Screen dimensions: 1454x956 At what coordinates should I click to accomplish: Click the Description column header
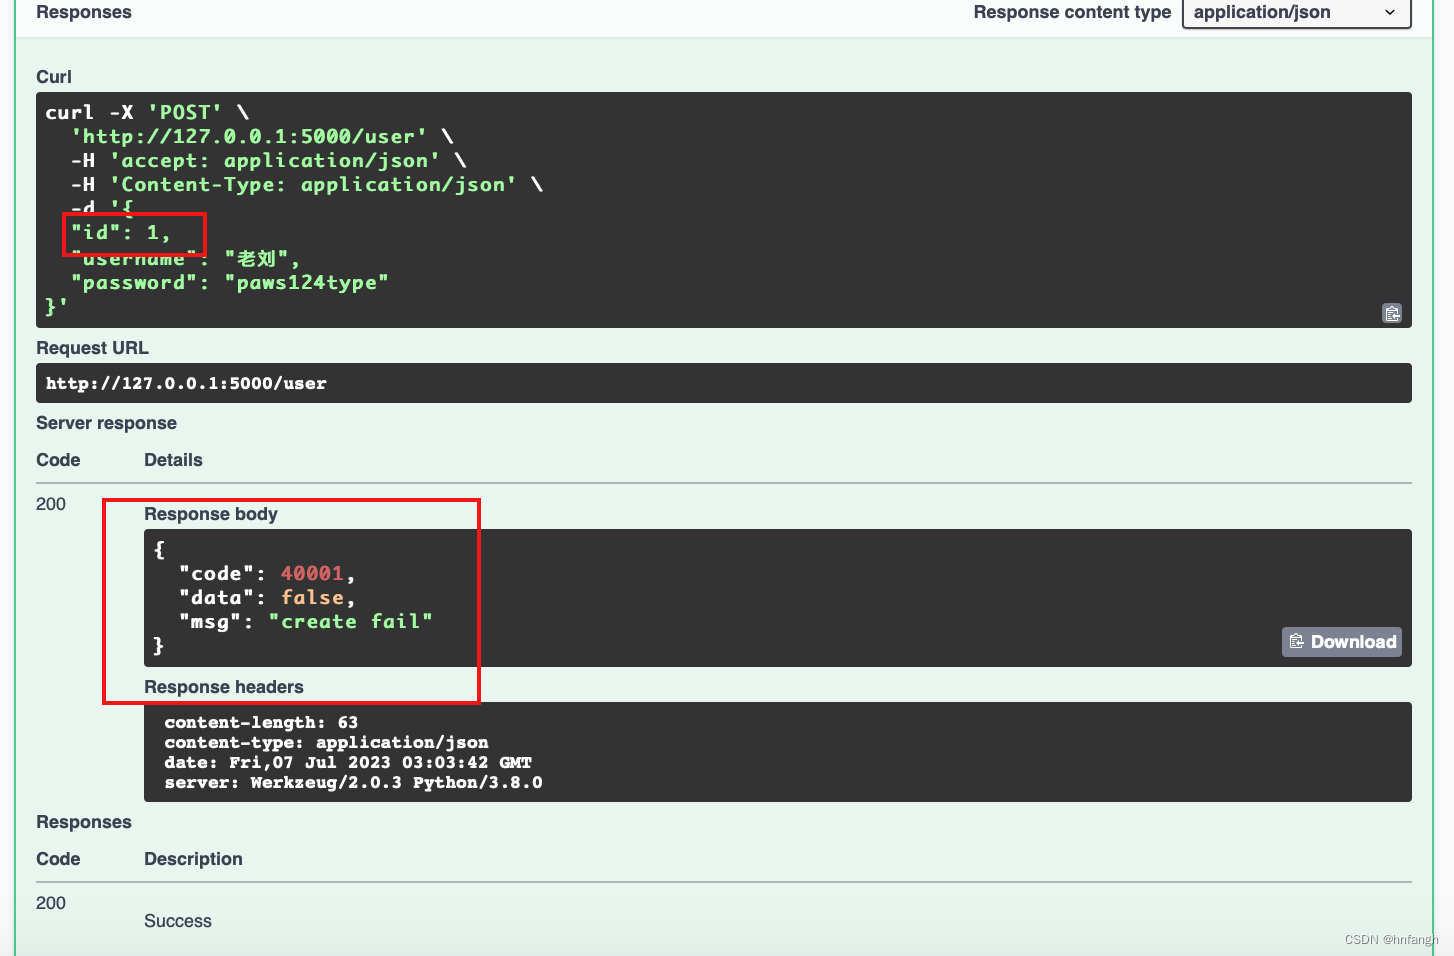pos(193,859)
